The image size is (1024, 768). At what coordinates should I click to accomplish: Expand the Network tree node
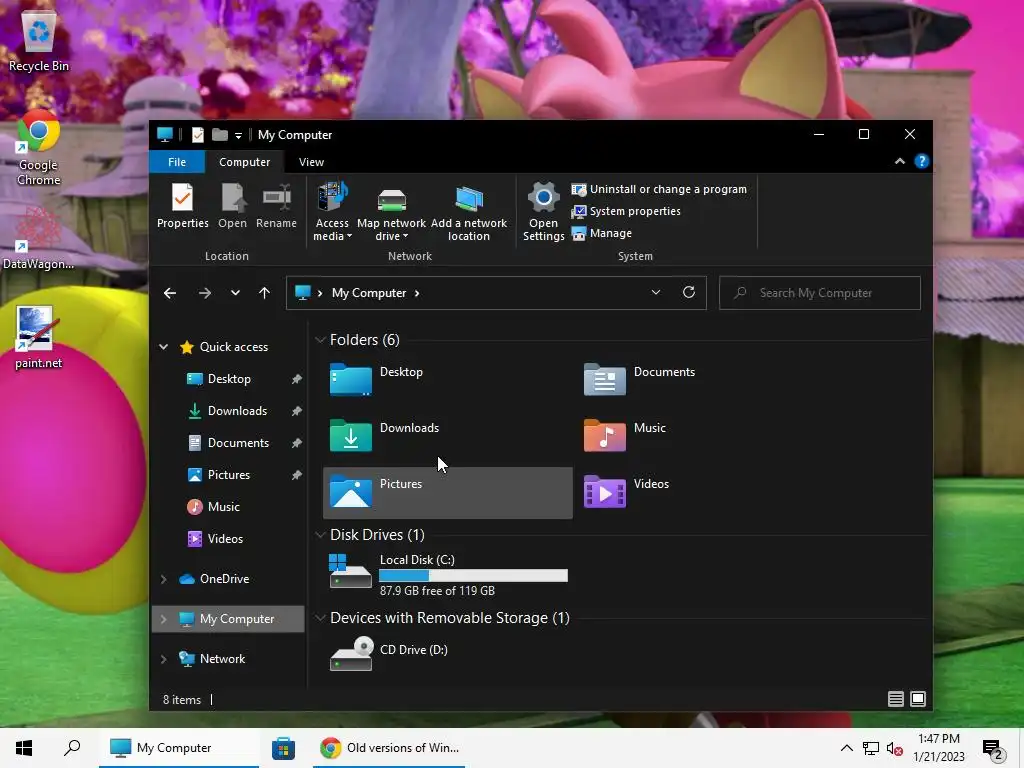tap(163, 659)
